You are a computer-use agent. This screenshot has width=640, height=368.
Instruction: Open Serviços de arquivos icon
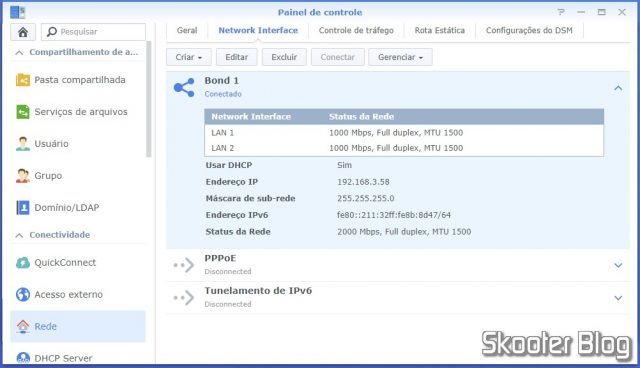pos(23,112)
